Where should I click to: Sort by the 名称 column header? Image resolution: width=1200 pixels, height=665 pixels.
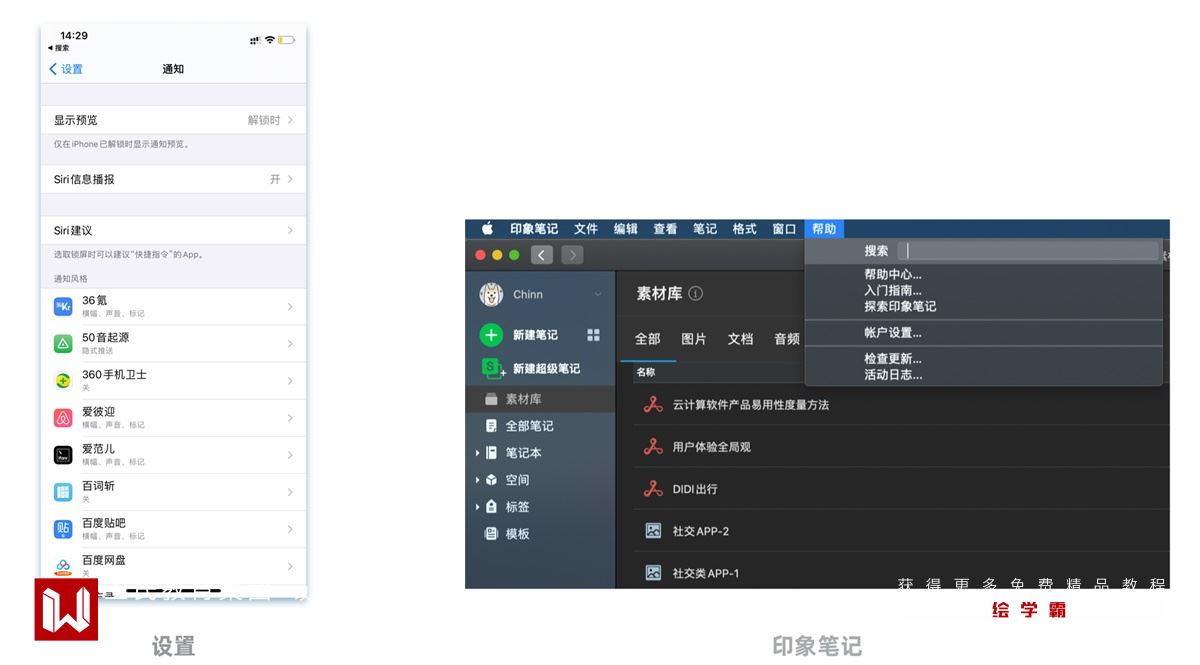tap(646, 372)
